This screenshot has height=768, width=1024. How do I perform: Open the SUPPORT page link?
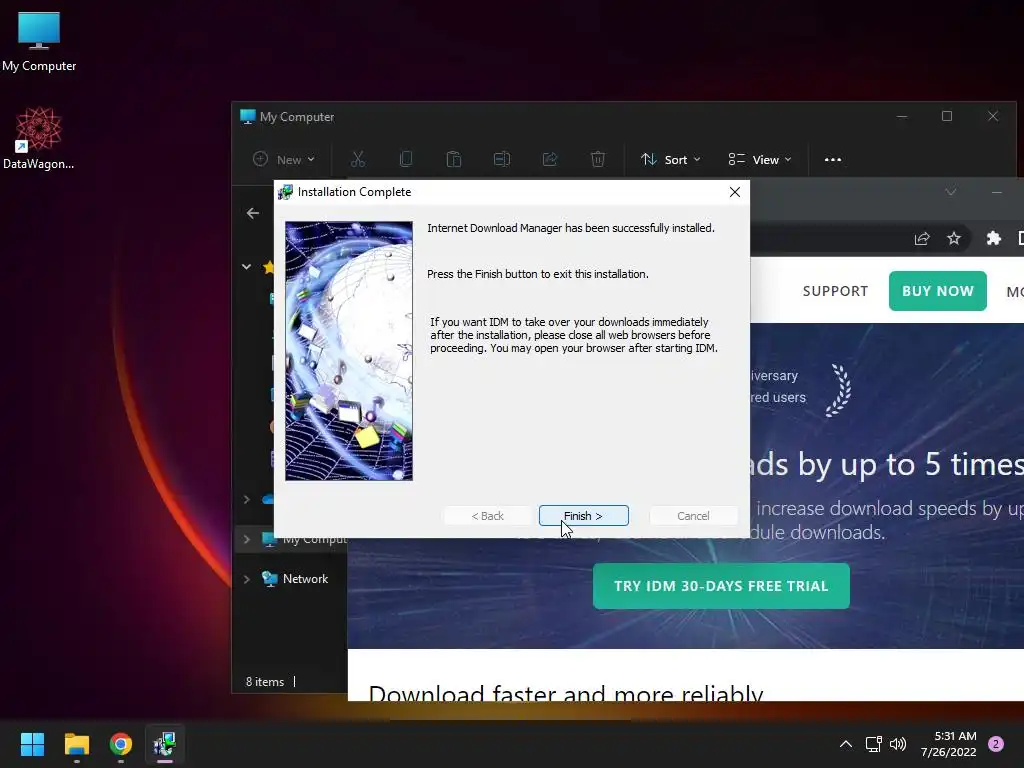[835, 291]
